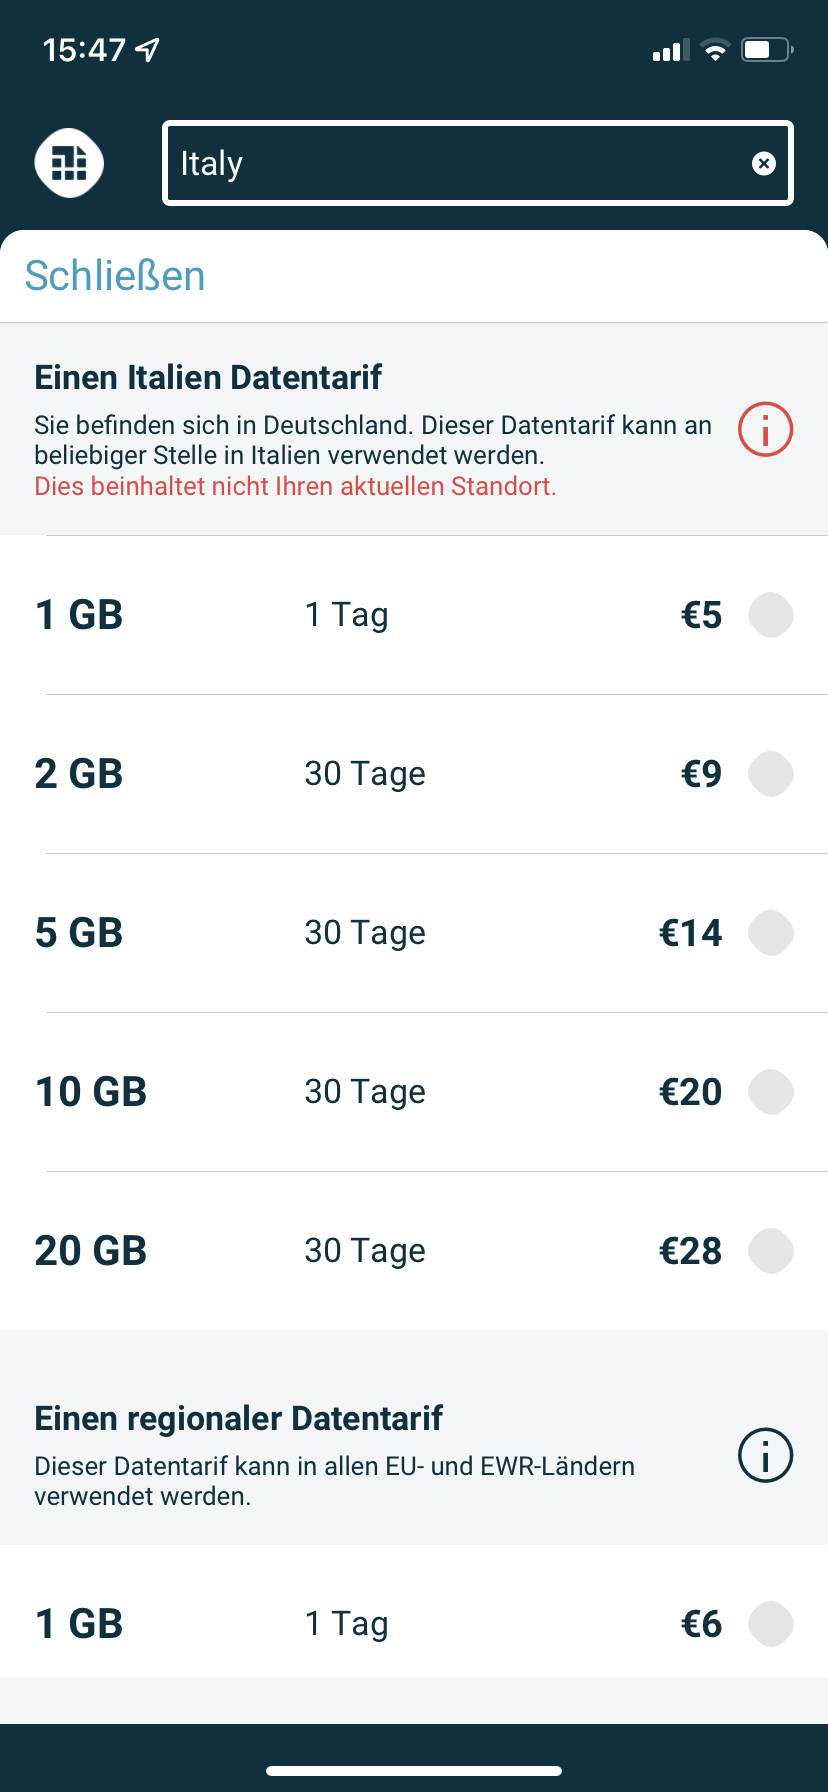This screenshot has height=1792, width=828.
Task: Tap the app grid logo icon
Action: click(69, 163)
